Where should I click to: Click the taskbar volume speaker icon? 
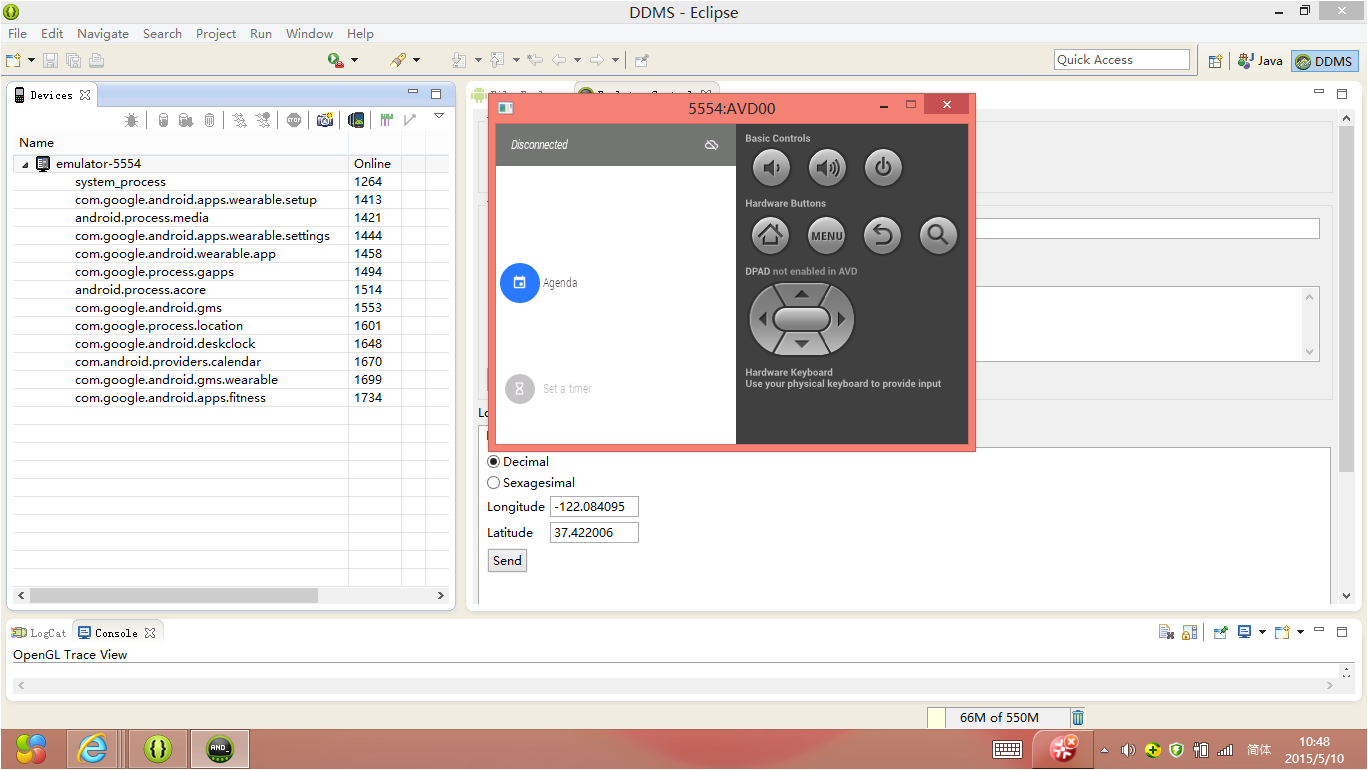click(x=1128, y=749)
